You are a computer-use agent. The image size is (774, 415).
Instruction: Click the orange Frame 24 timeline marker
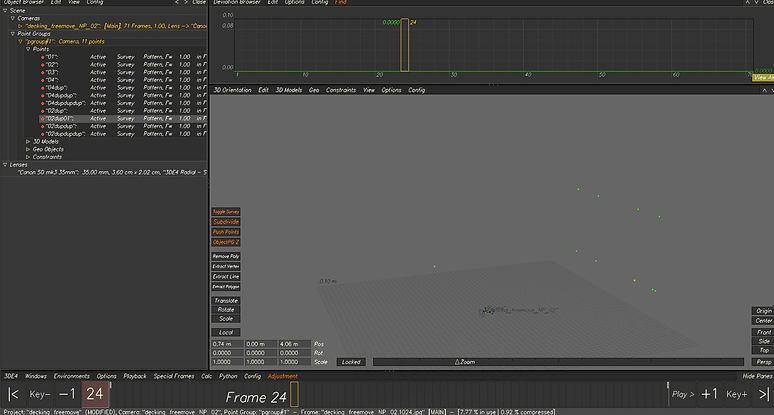click(x=294, y=394)
